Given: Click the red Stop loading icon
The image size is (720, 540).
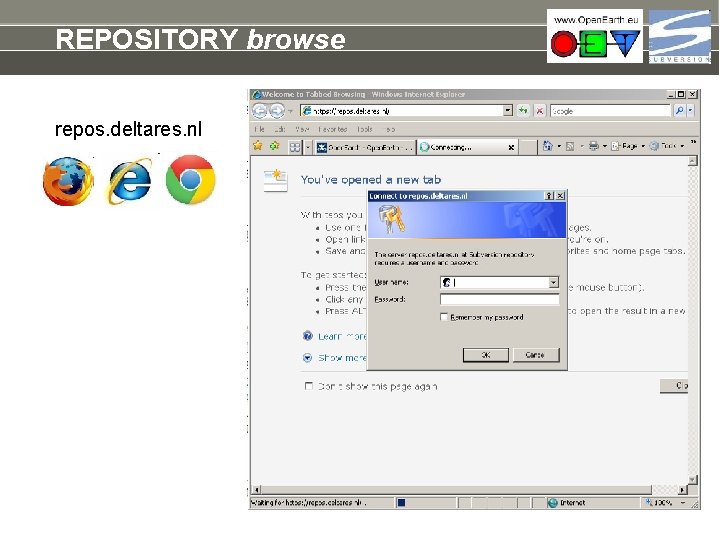Looking at the screenshot, I should click(540, 111).
